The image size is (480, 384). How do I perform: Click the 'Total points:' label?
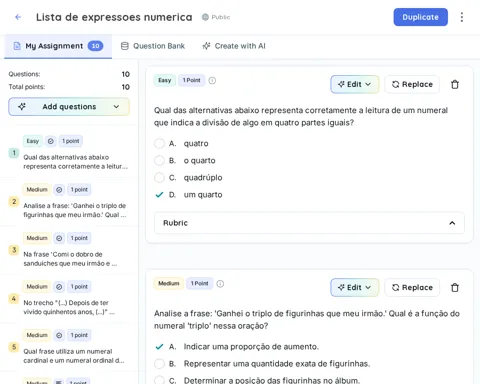click(x=27, y=87)
